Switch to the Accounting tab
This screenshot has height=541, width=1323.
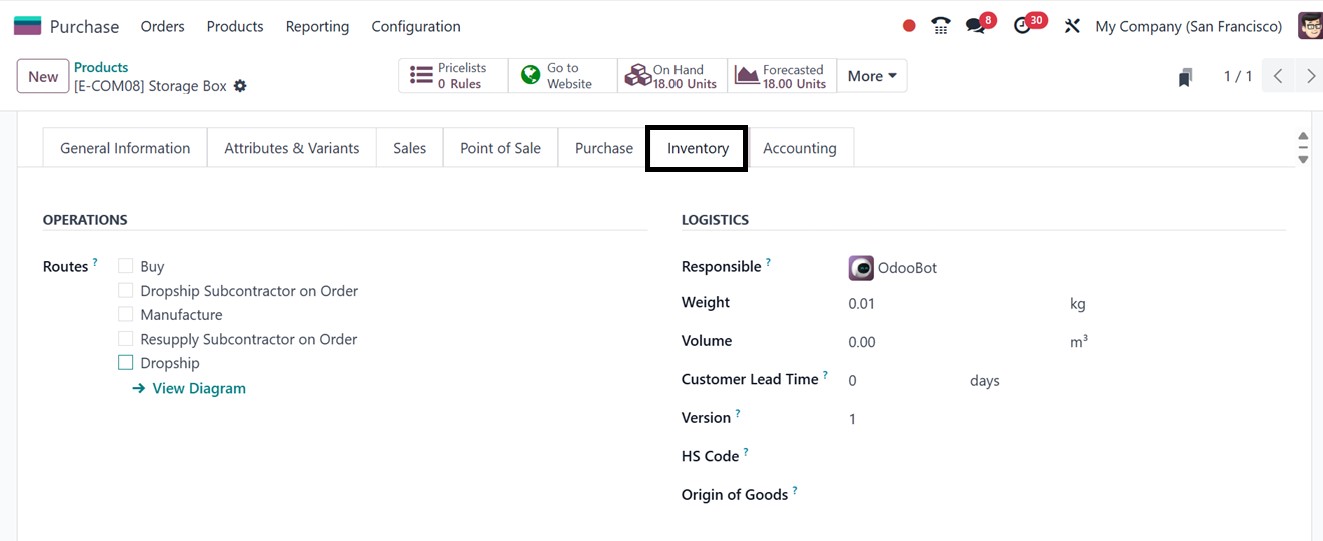coord(799,148)
